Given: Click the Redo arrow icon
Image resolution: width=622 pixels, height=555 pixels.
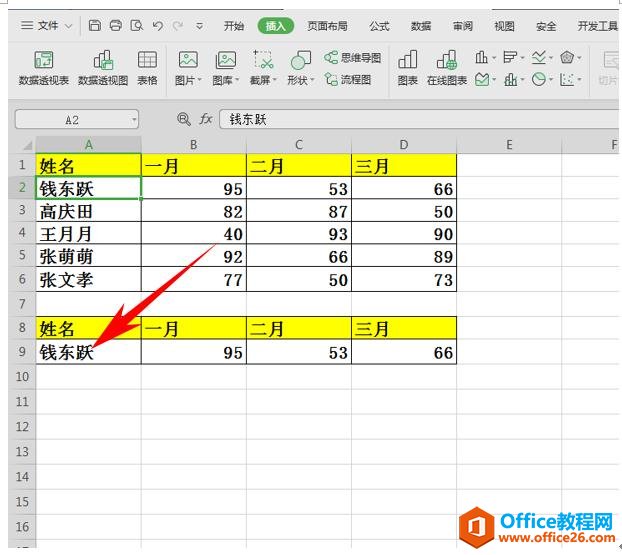Looking at the screenshot, I should pos(178,26).
